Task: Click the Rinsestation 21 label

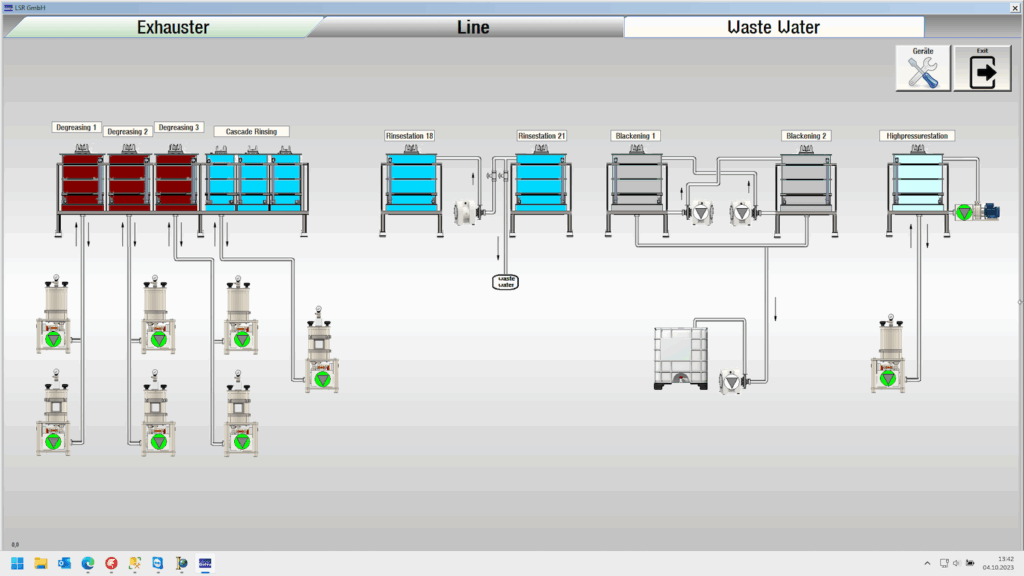Action: tap(541, 136)
